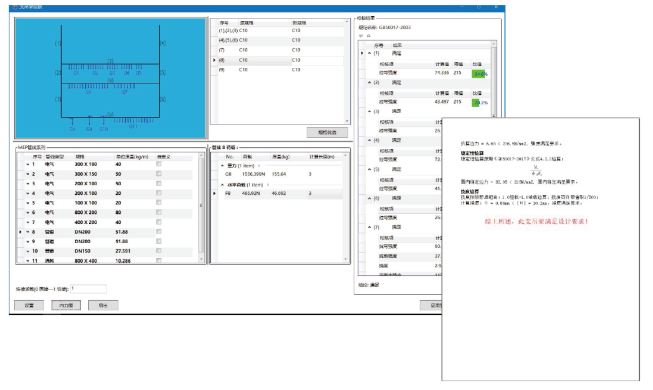Click the 800 X 400 spec cell in row 11

point(86,261)
